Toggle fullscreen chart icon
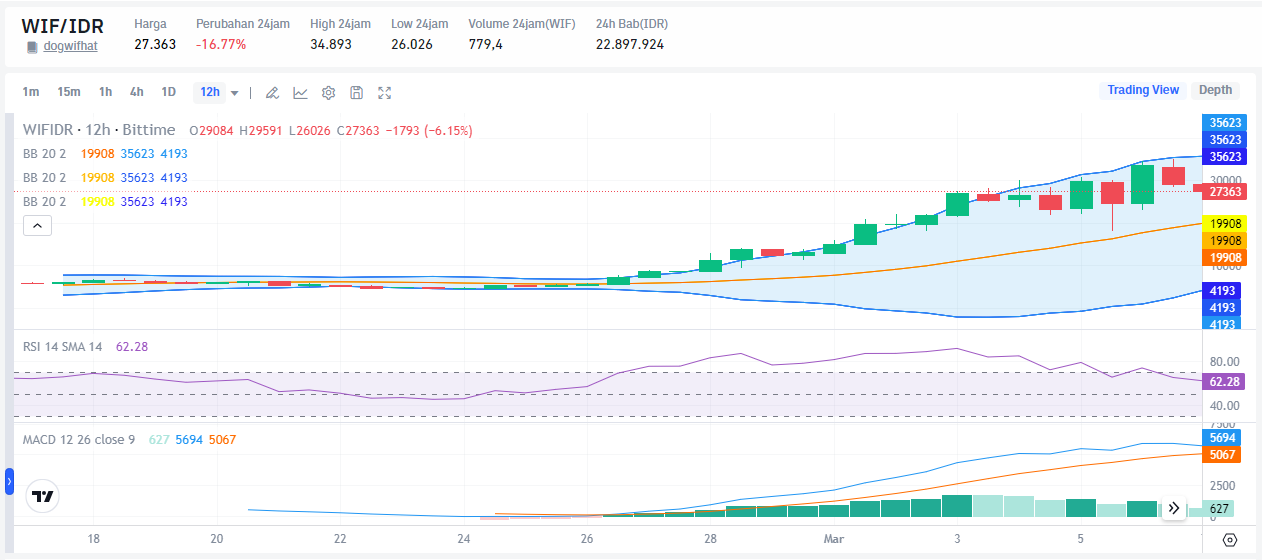1262x560 pixels. click(x=385, y=92)
